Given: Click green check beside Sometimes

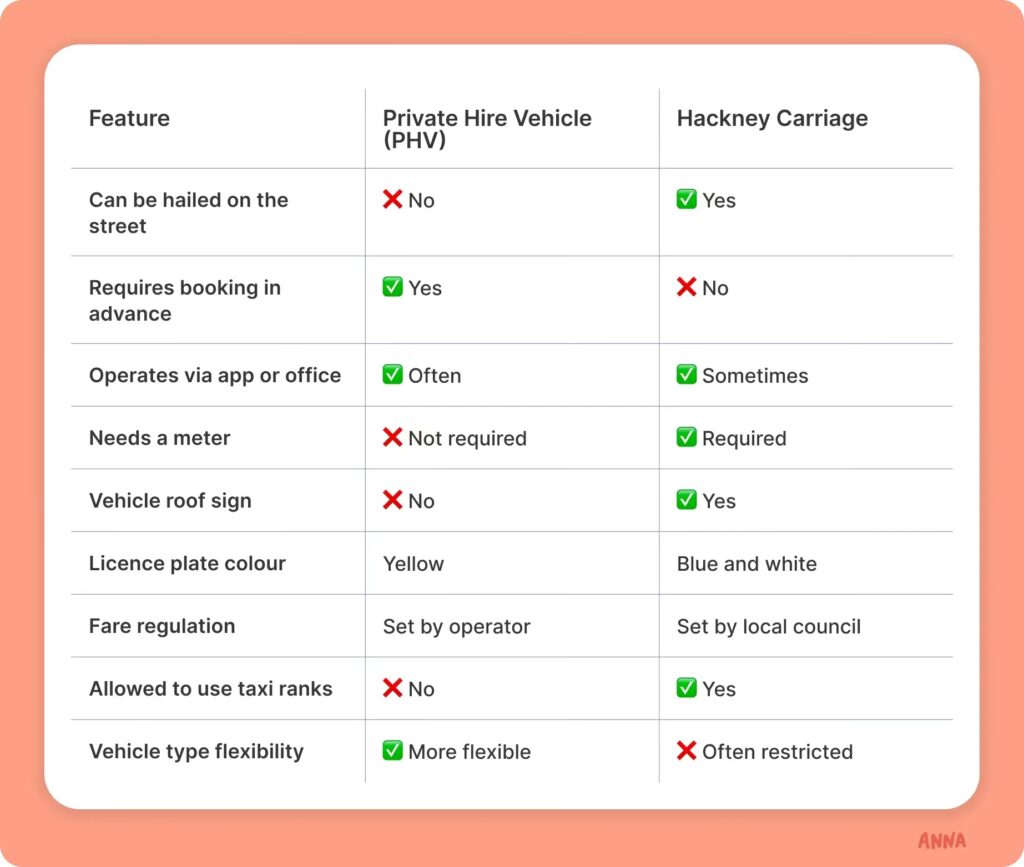Looking at the screenshot, I should pos(687,375).
